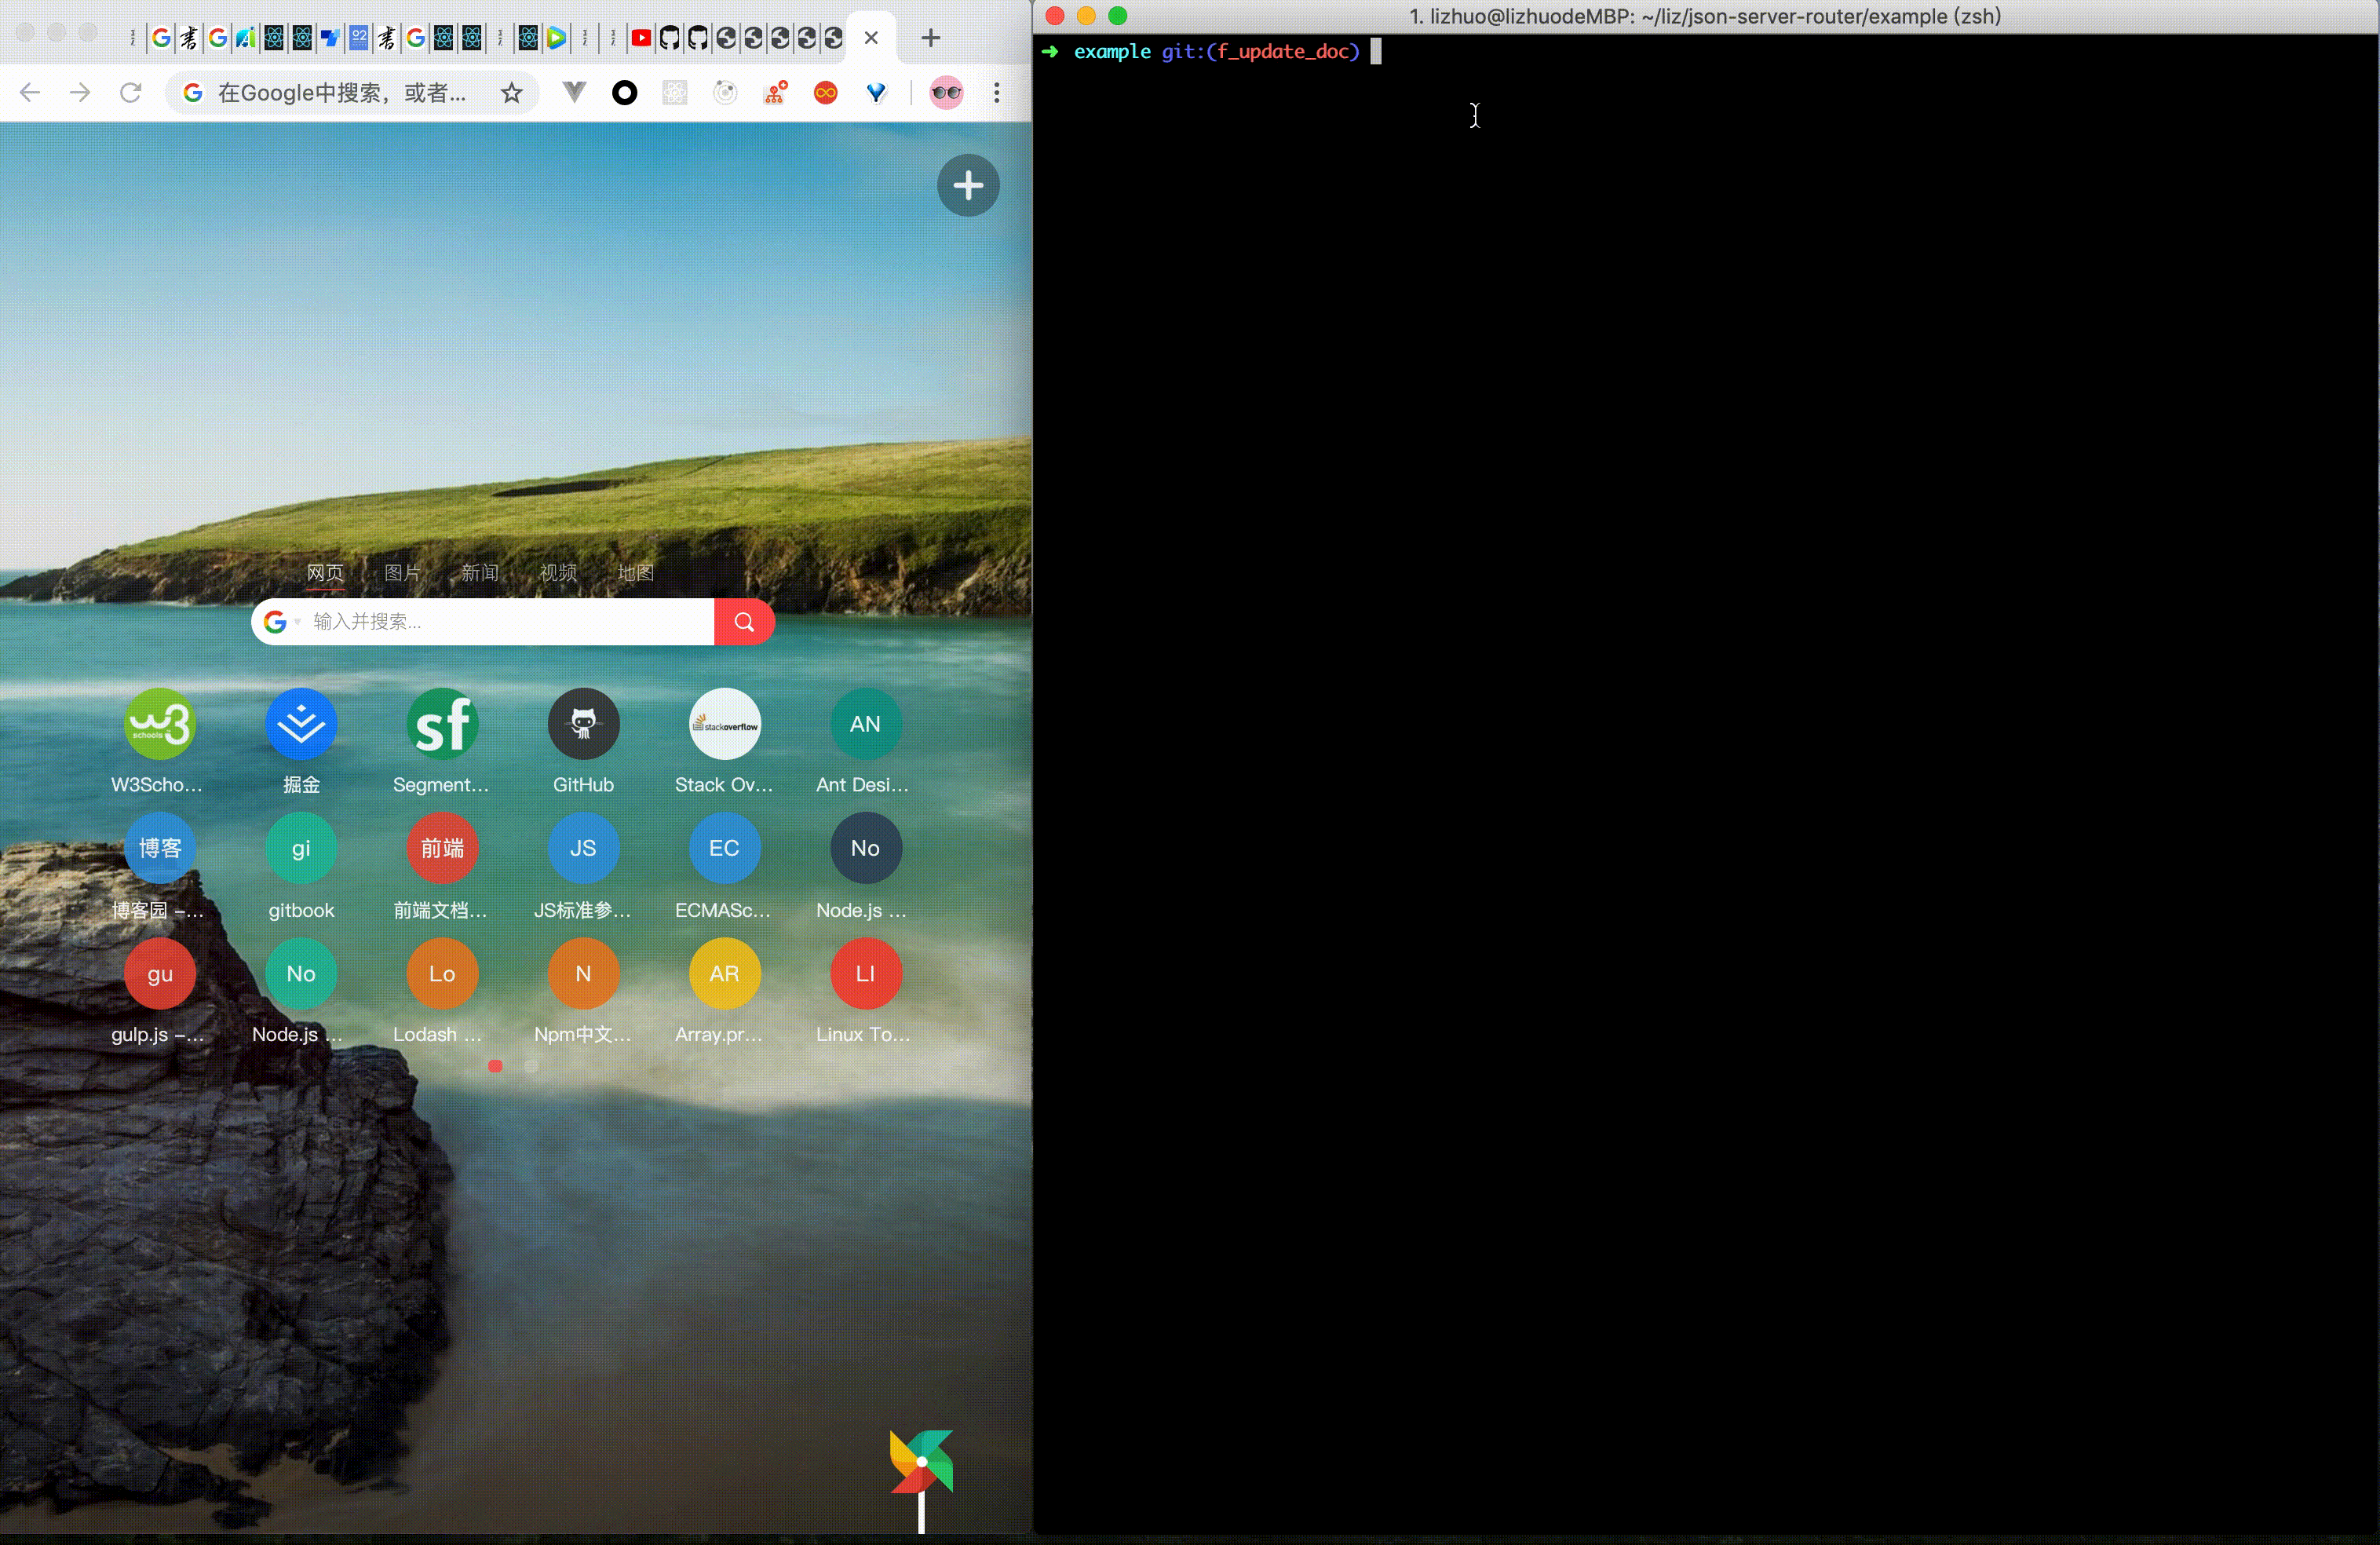The height and width of the screenshot is (1545, 2380).
Task: Open the GitHub speed dial shortcut
Action: (x=583, y=724)
